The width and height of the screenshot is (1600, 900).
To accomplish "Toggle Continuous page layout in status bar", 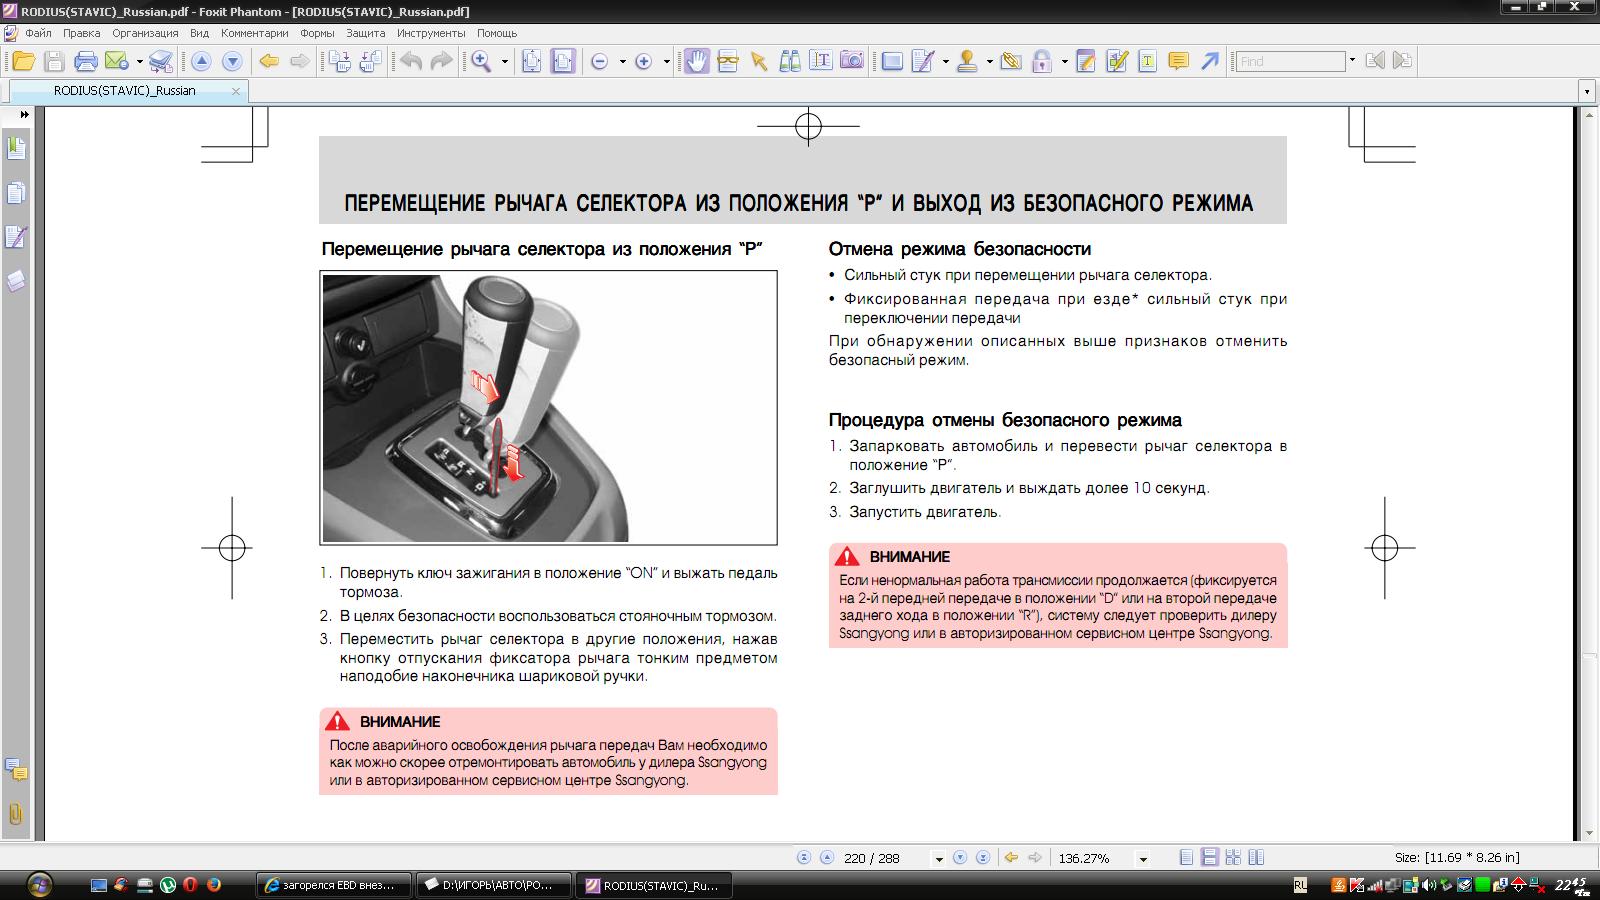I will tap(1209, 858).
